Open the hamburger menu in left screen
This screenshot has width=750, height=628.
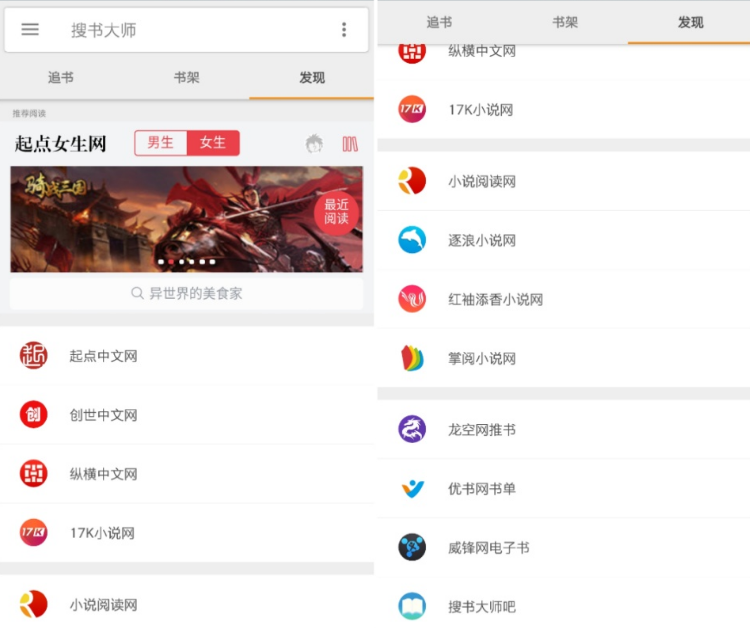coord(30,30)
